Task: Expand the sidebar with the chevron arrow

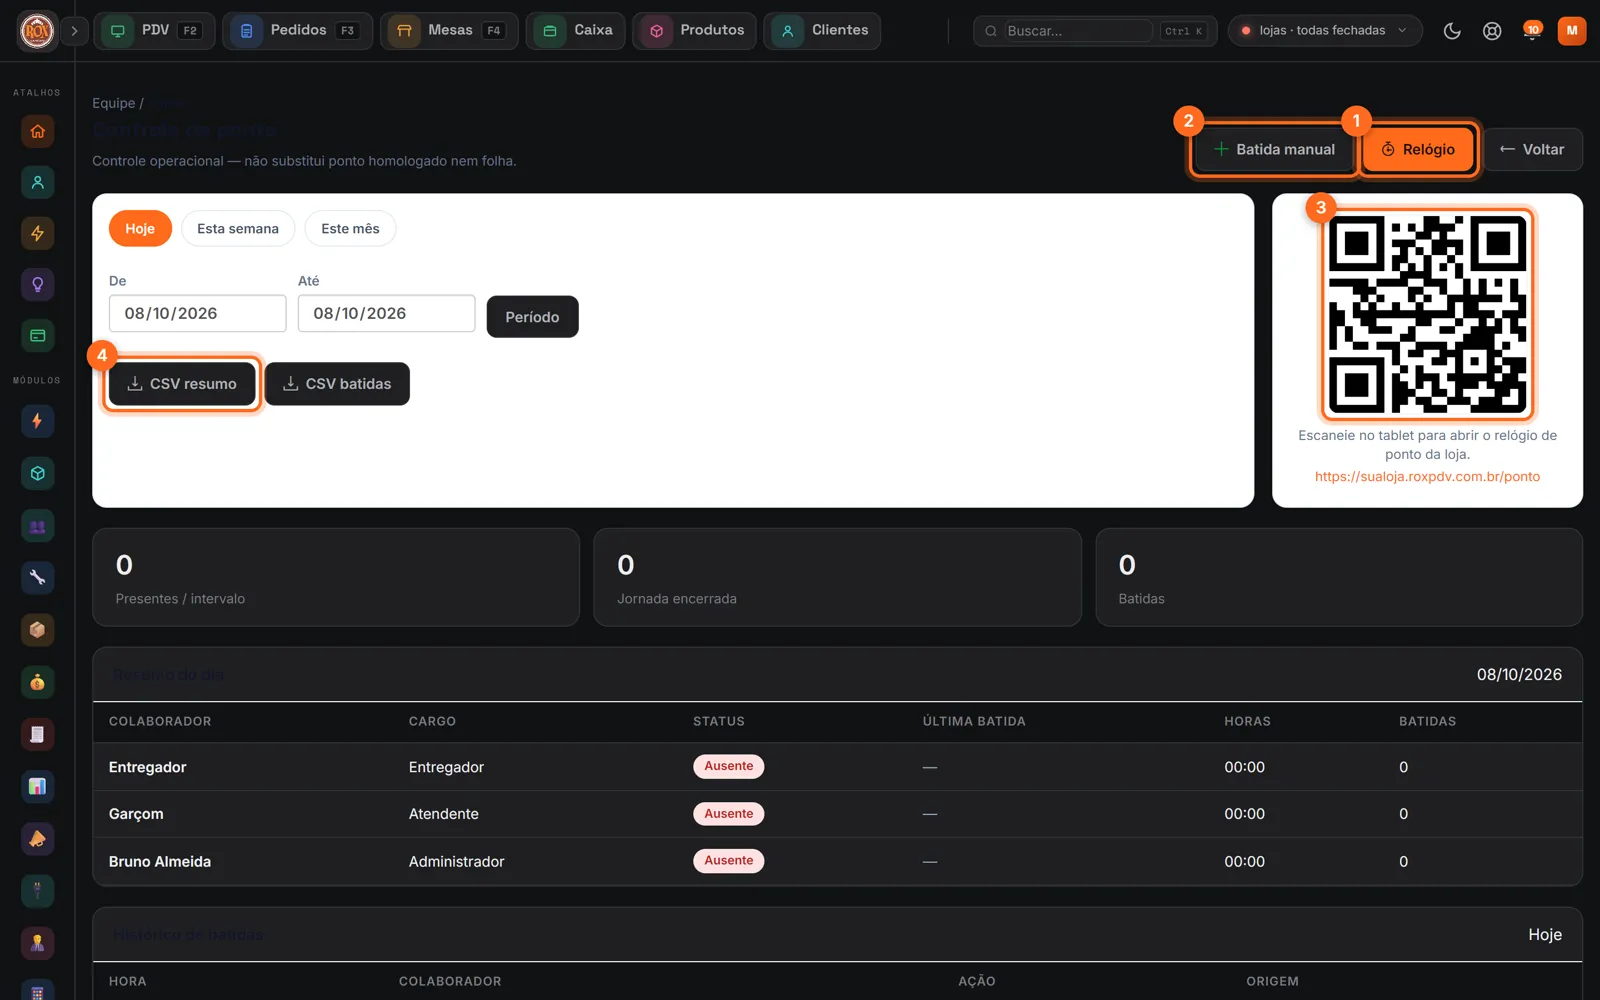Action: 74,31
